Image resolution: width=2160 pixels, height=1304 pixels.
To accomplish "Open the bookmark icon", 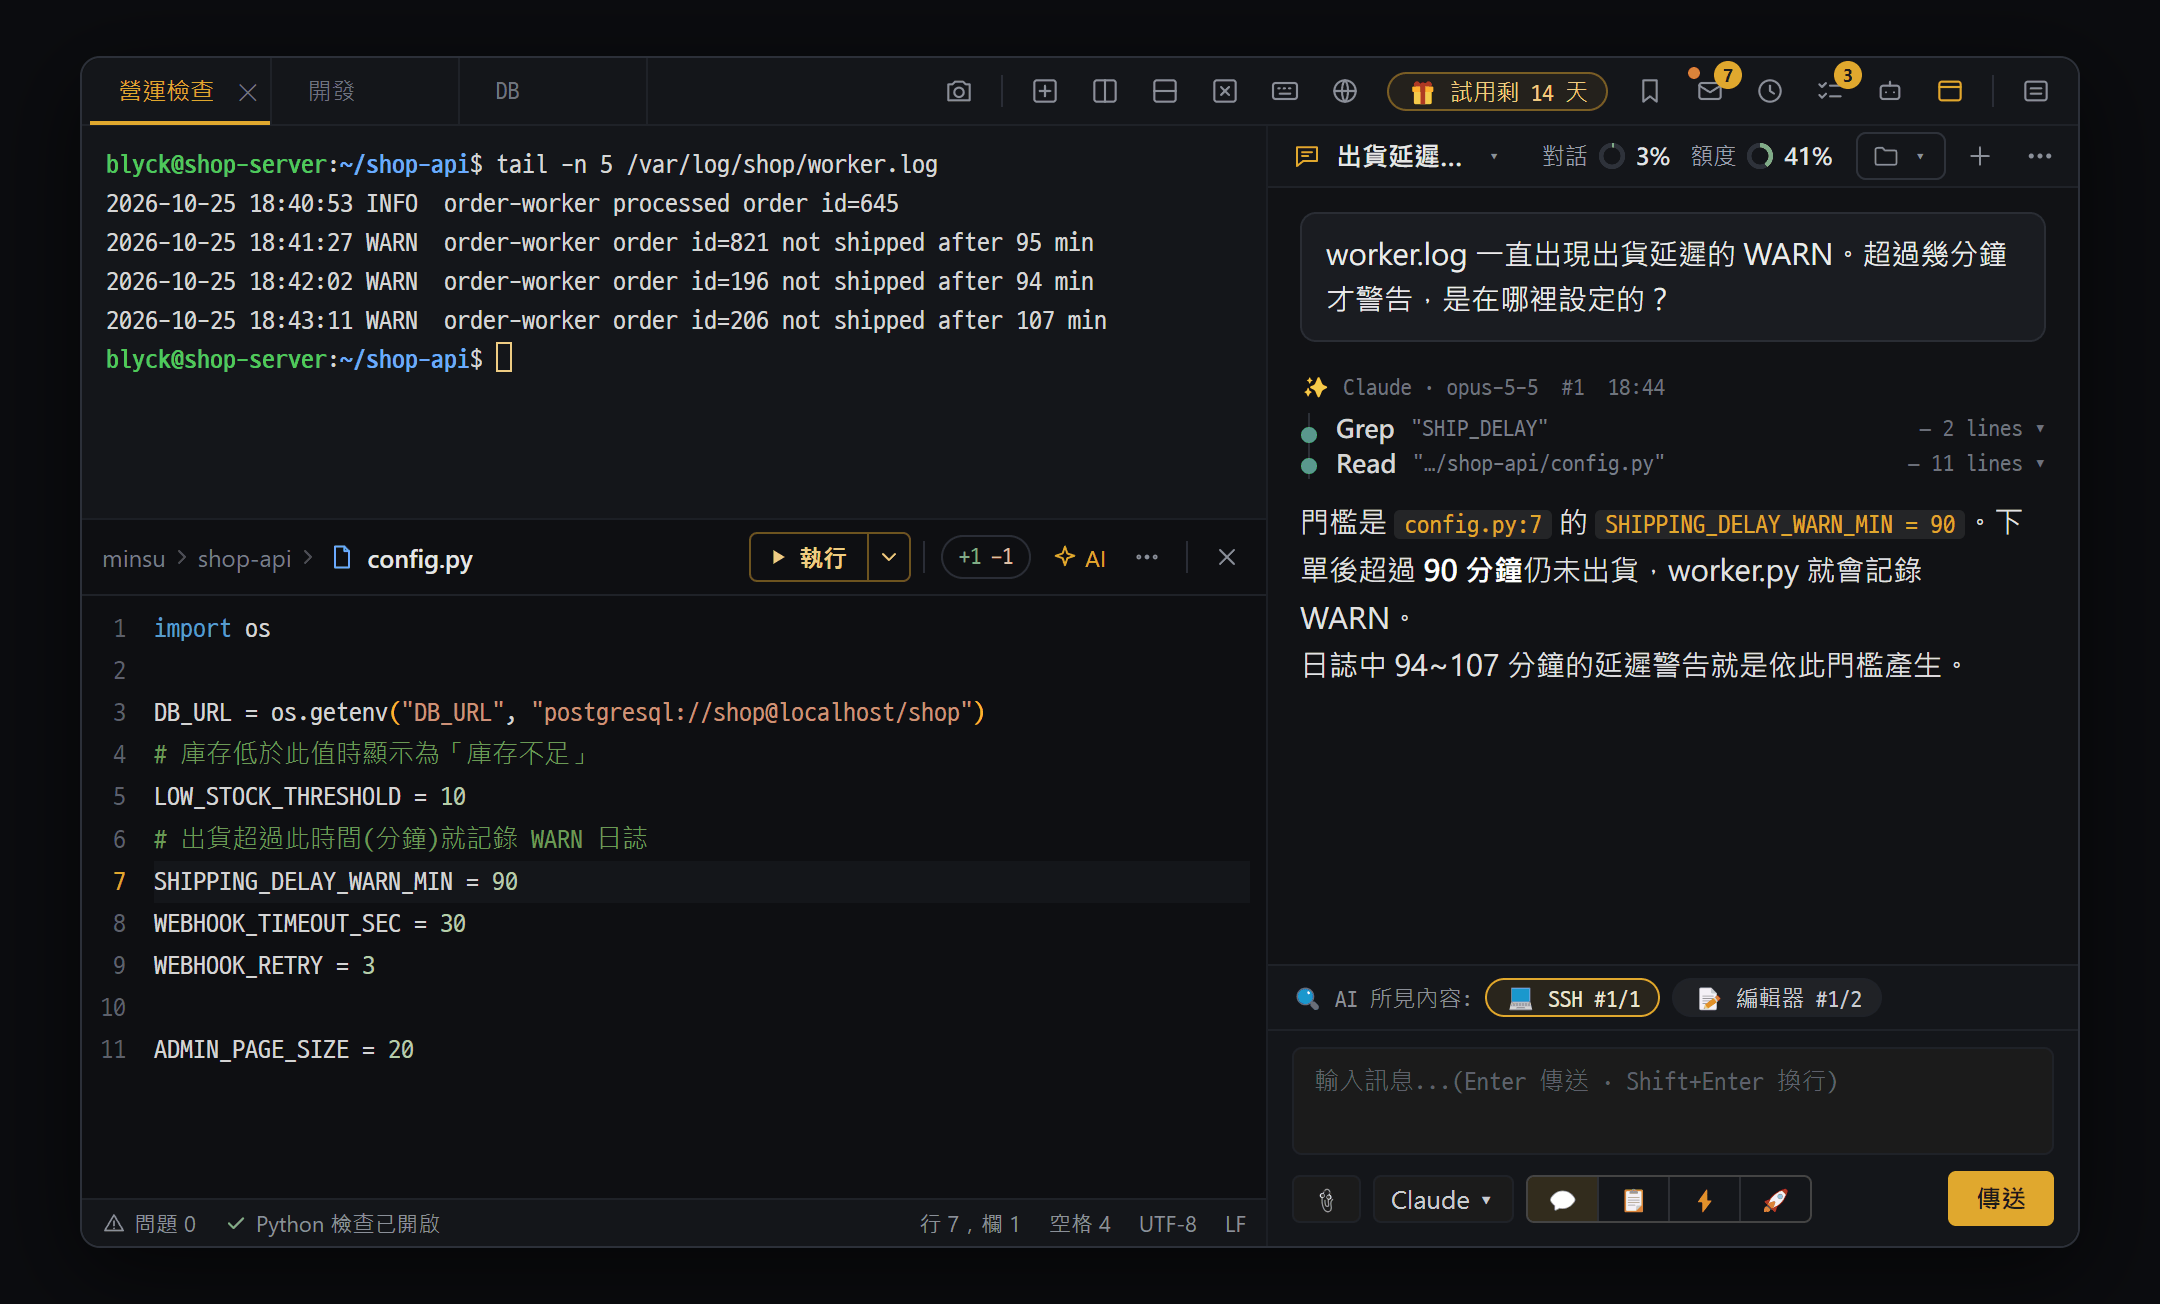I will click(x=1649, y=92).
